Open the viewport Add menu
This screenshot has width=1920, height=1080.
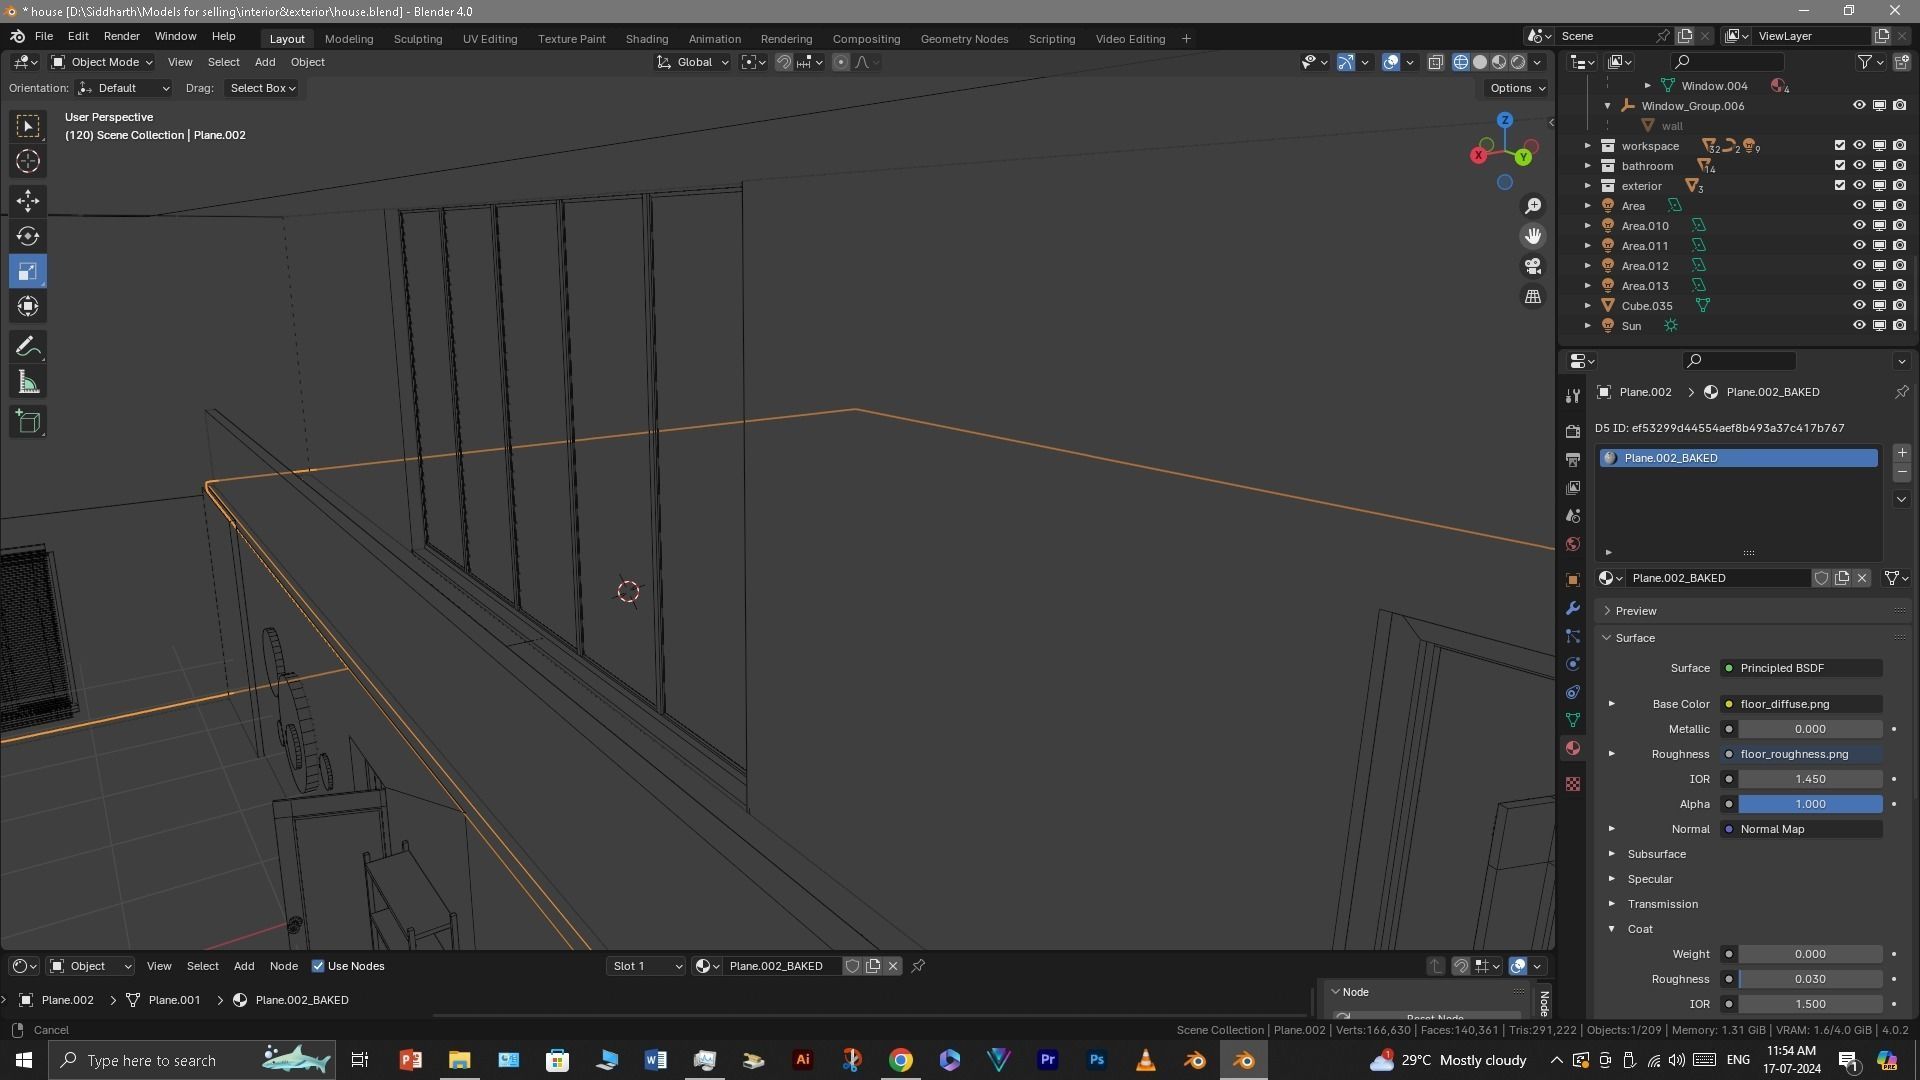point(265,62)
